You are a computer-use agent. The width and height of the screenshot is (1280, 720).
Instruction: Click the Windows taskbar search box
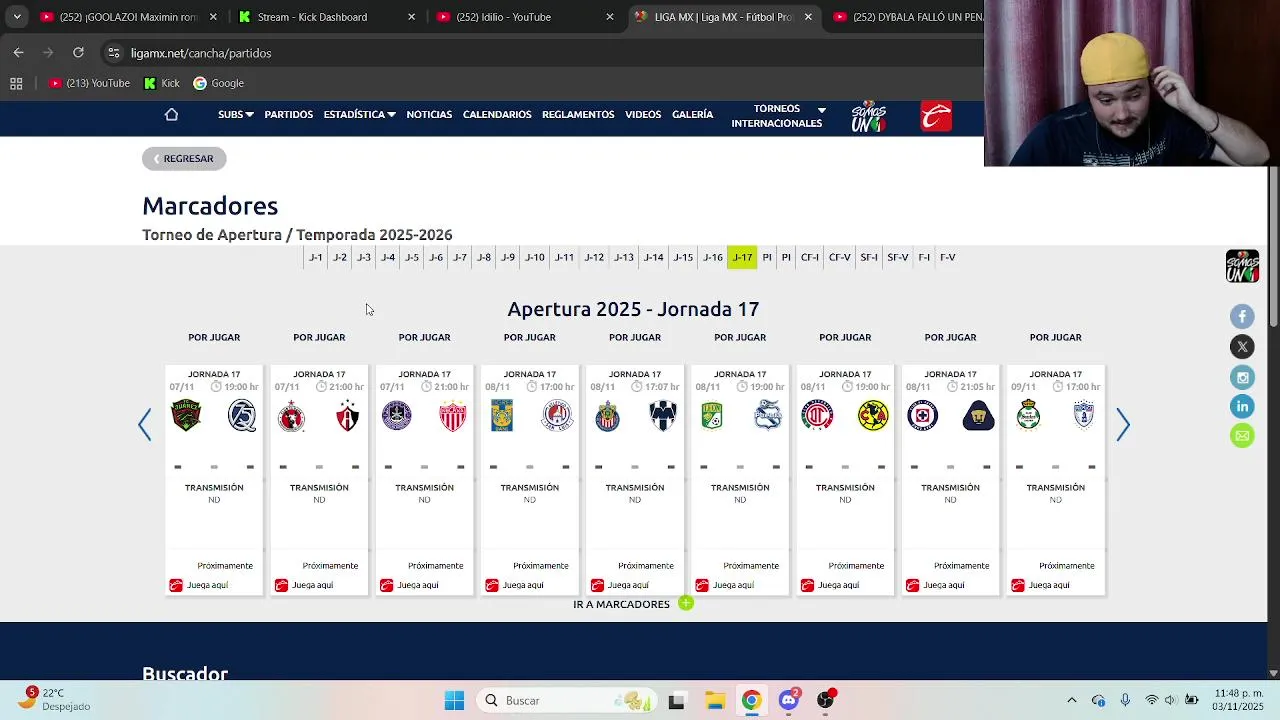pyautogui.click(x=566, y=700)
